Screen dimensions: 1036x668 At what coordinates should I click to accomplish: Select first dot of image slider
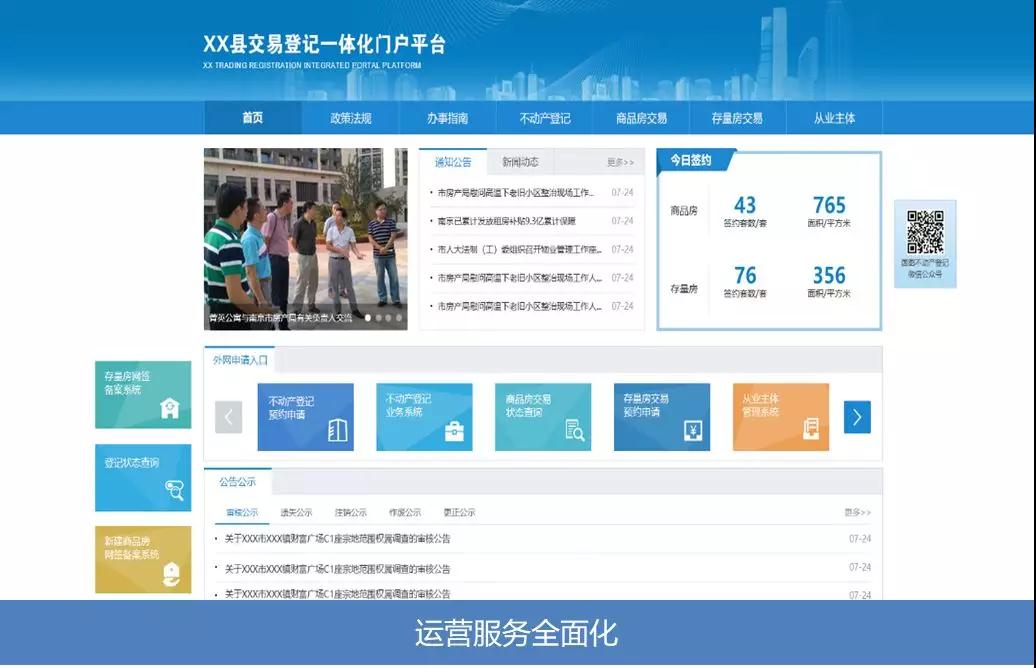click(x=367, y=318)
